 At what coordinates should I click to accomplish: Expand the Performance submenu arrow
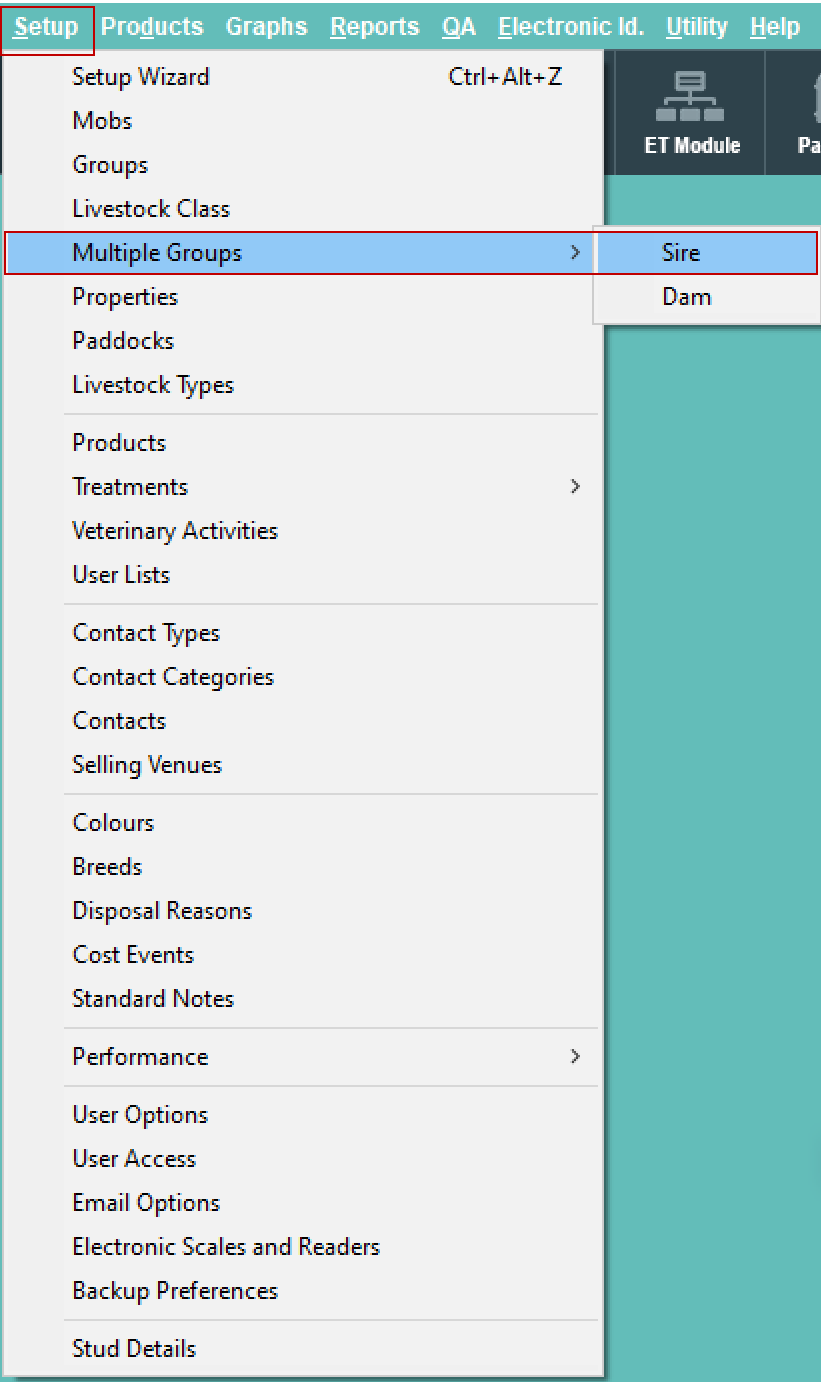[575, 1057]
